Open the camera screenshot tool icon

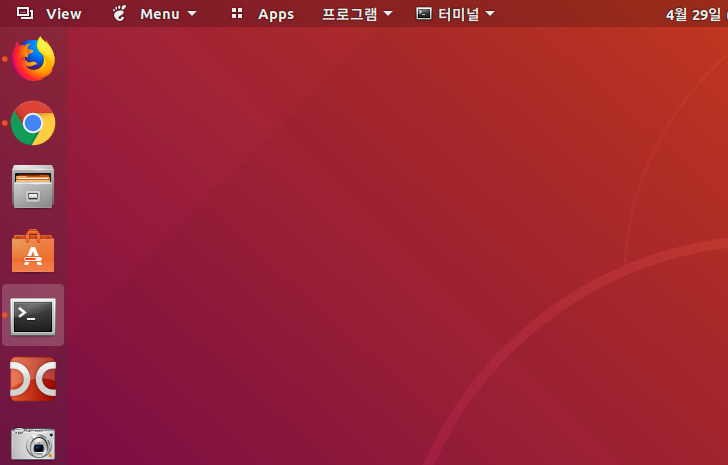tap(33, 444)
